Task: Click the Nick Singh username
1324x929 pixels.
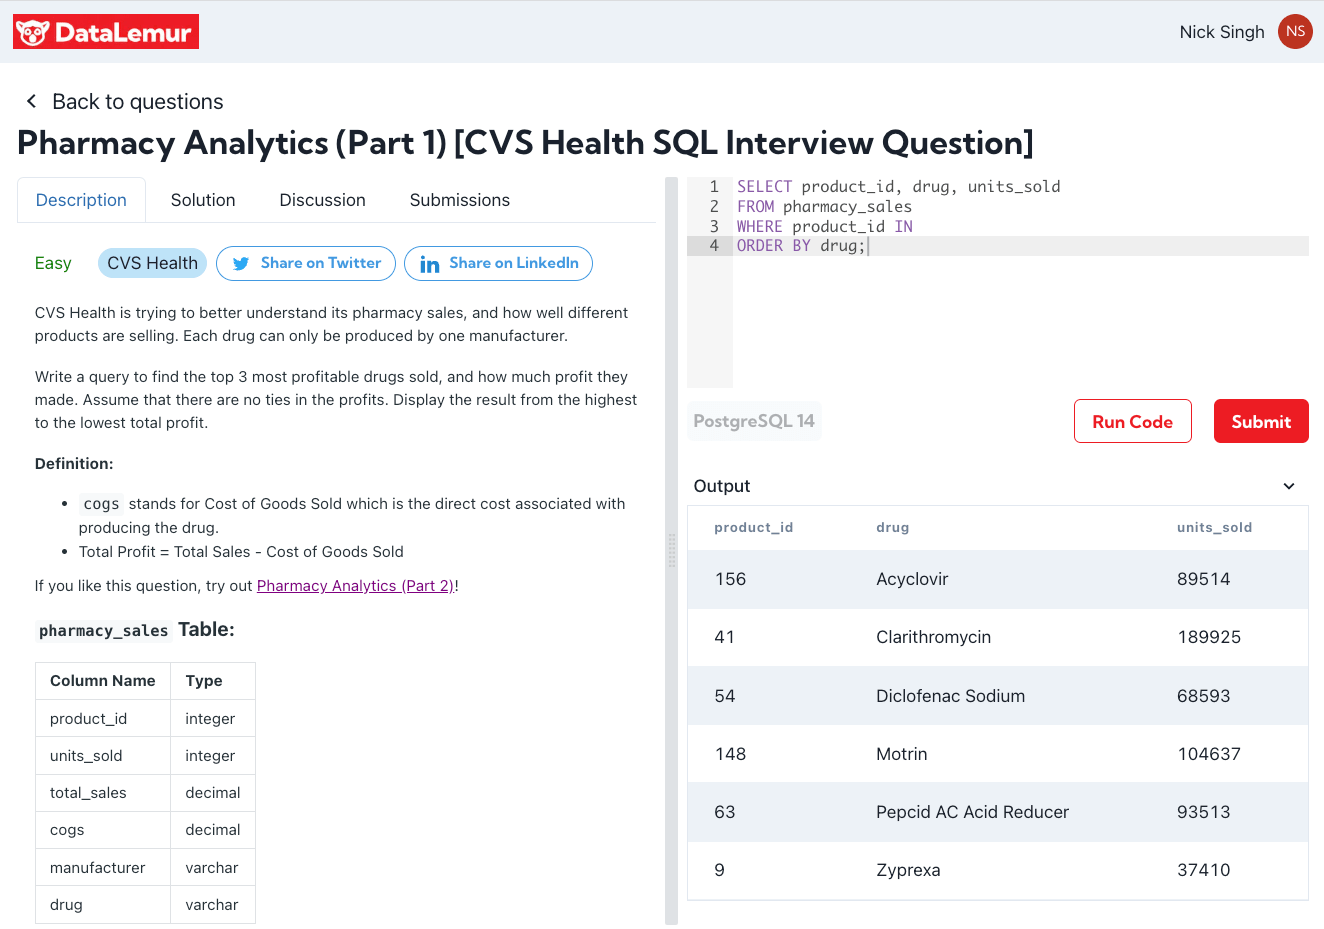Action: [1221, 32]
